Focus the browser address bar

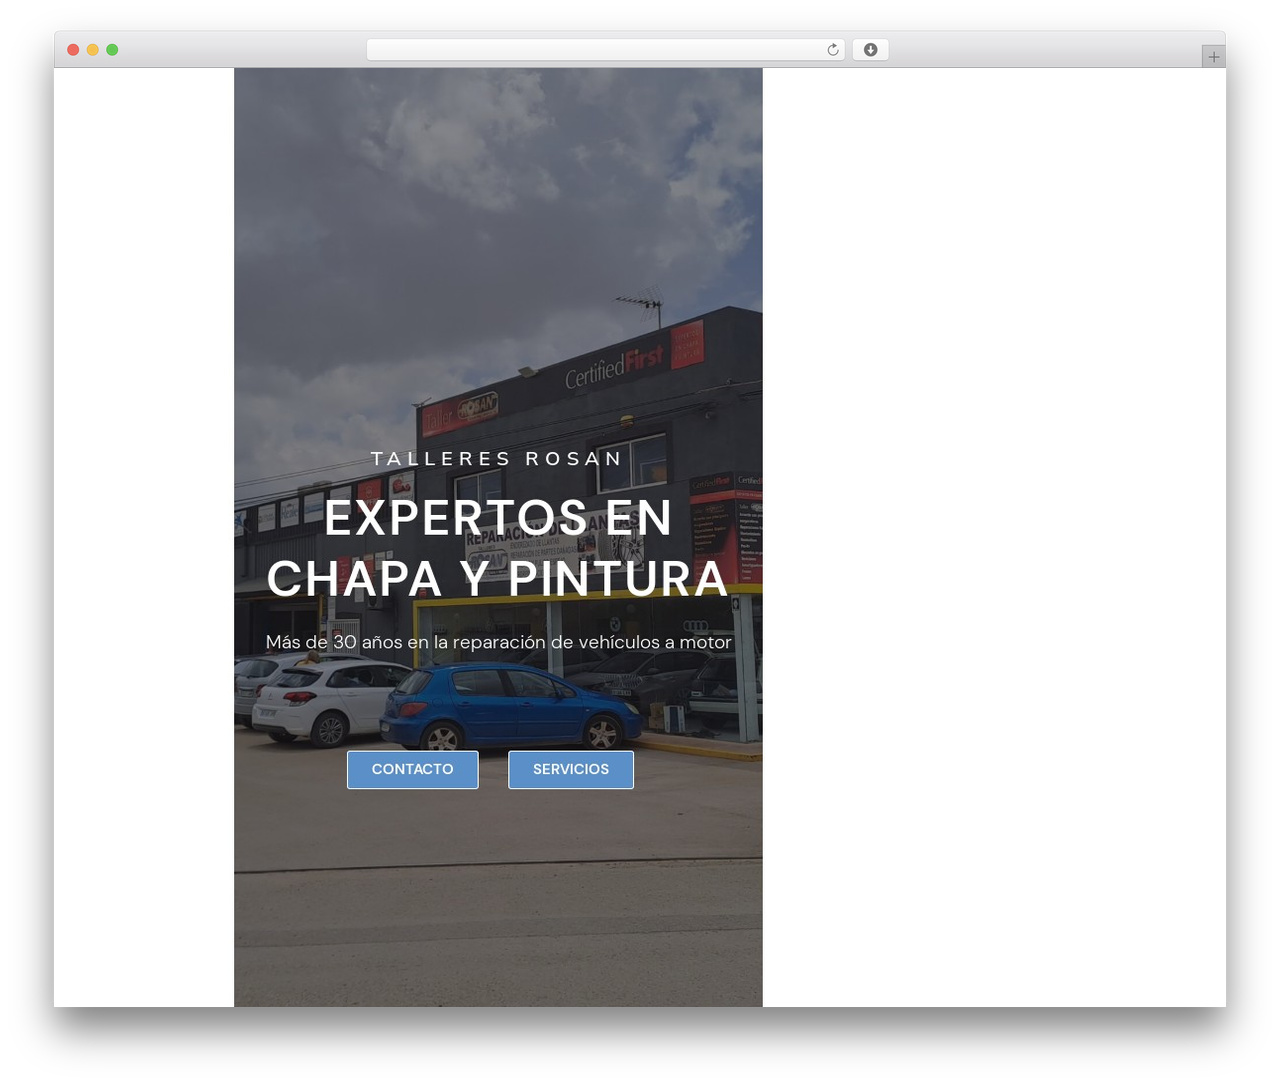(x=605, y=50)
